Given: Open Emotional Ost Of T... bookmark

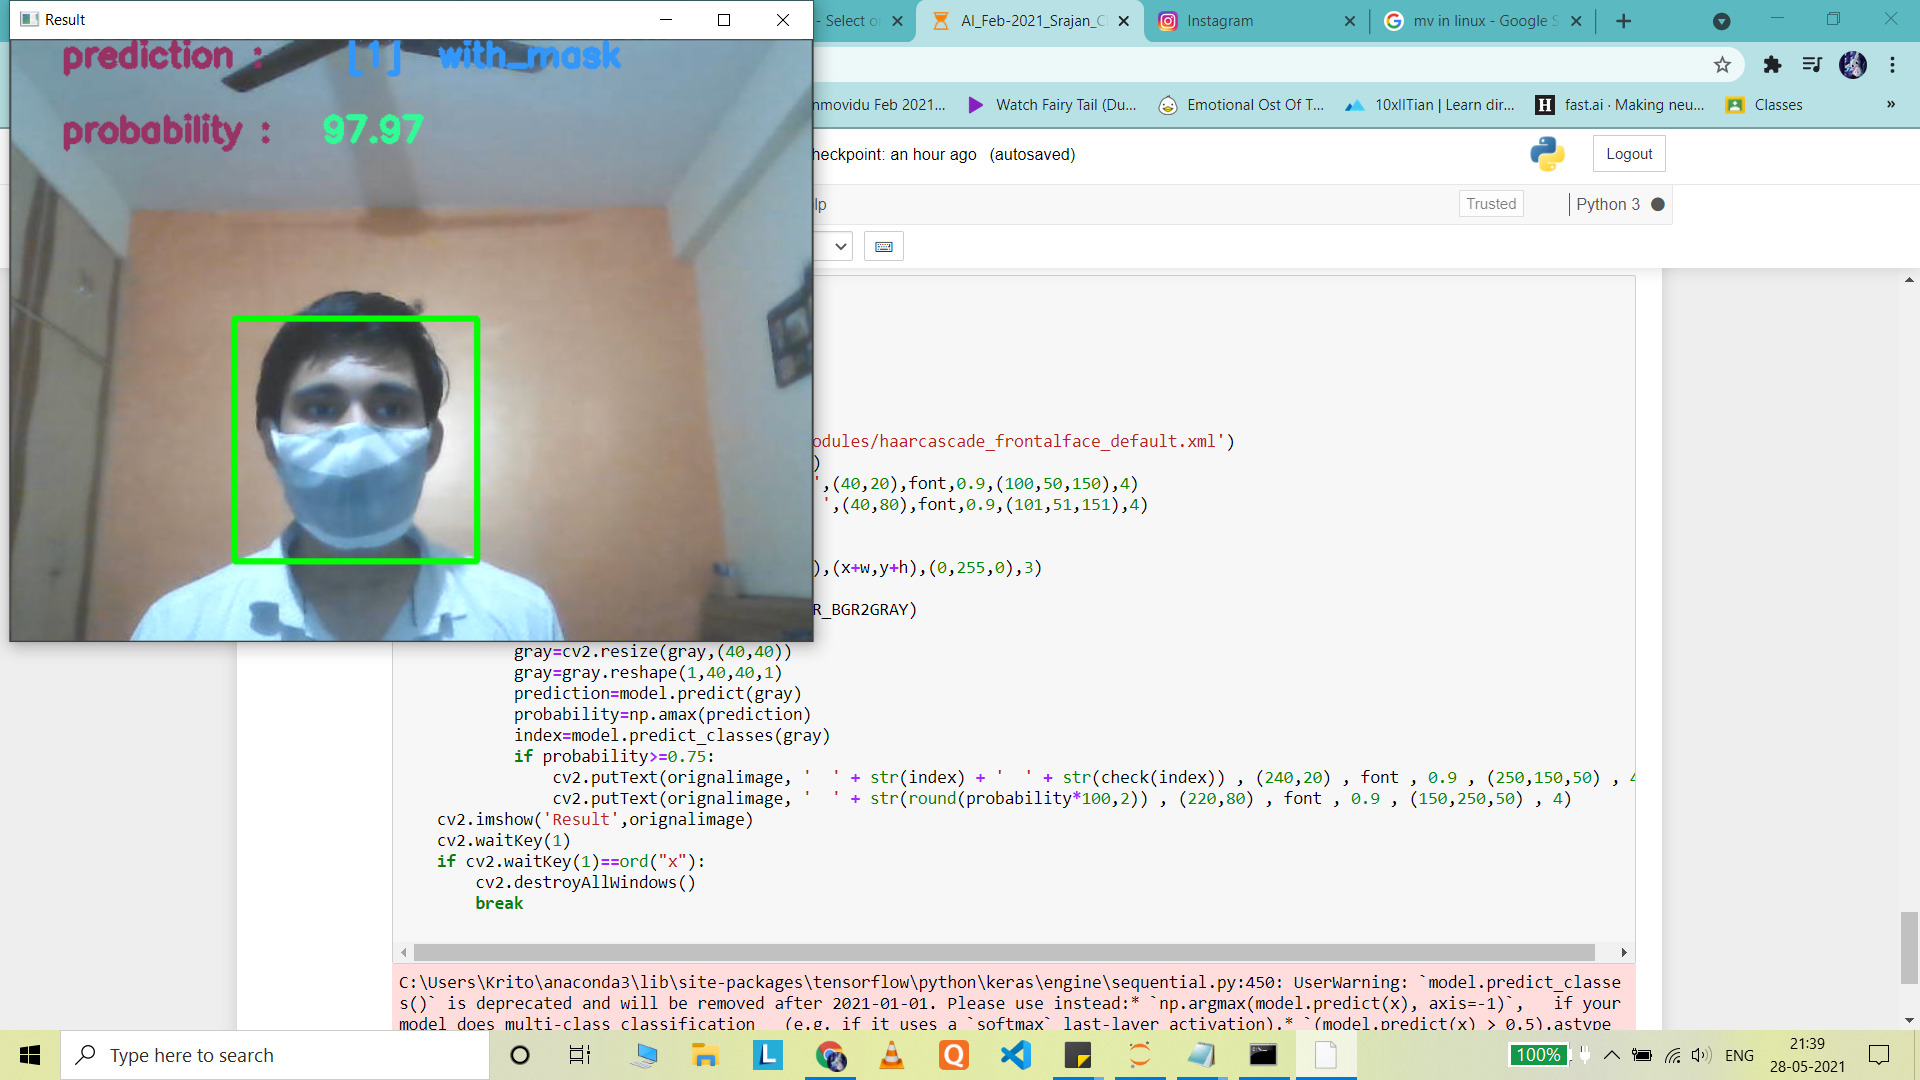Looking at the screenshot, I should point(1241,105).
